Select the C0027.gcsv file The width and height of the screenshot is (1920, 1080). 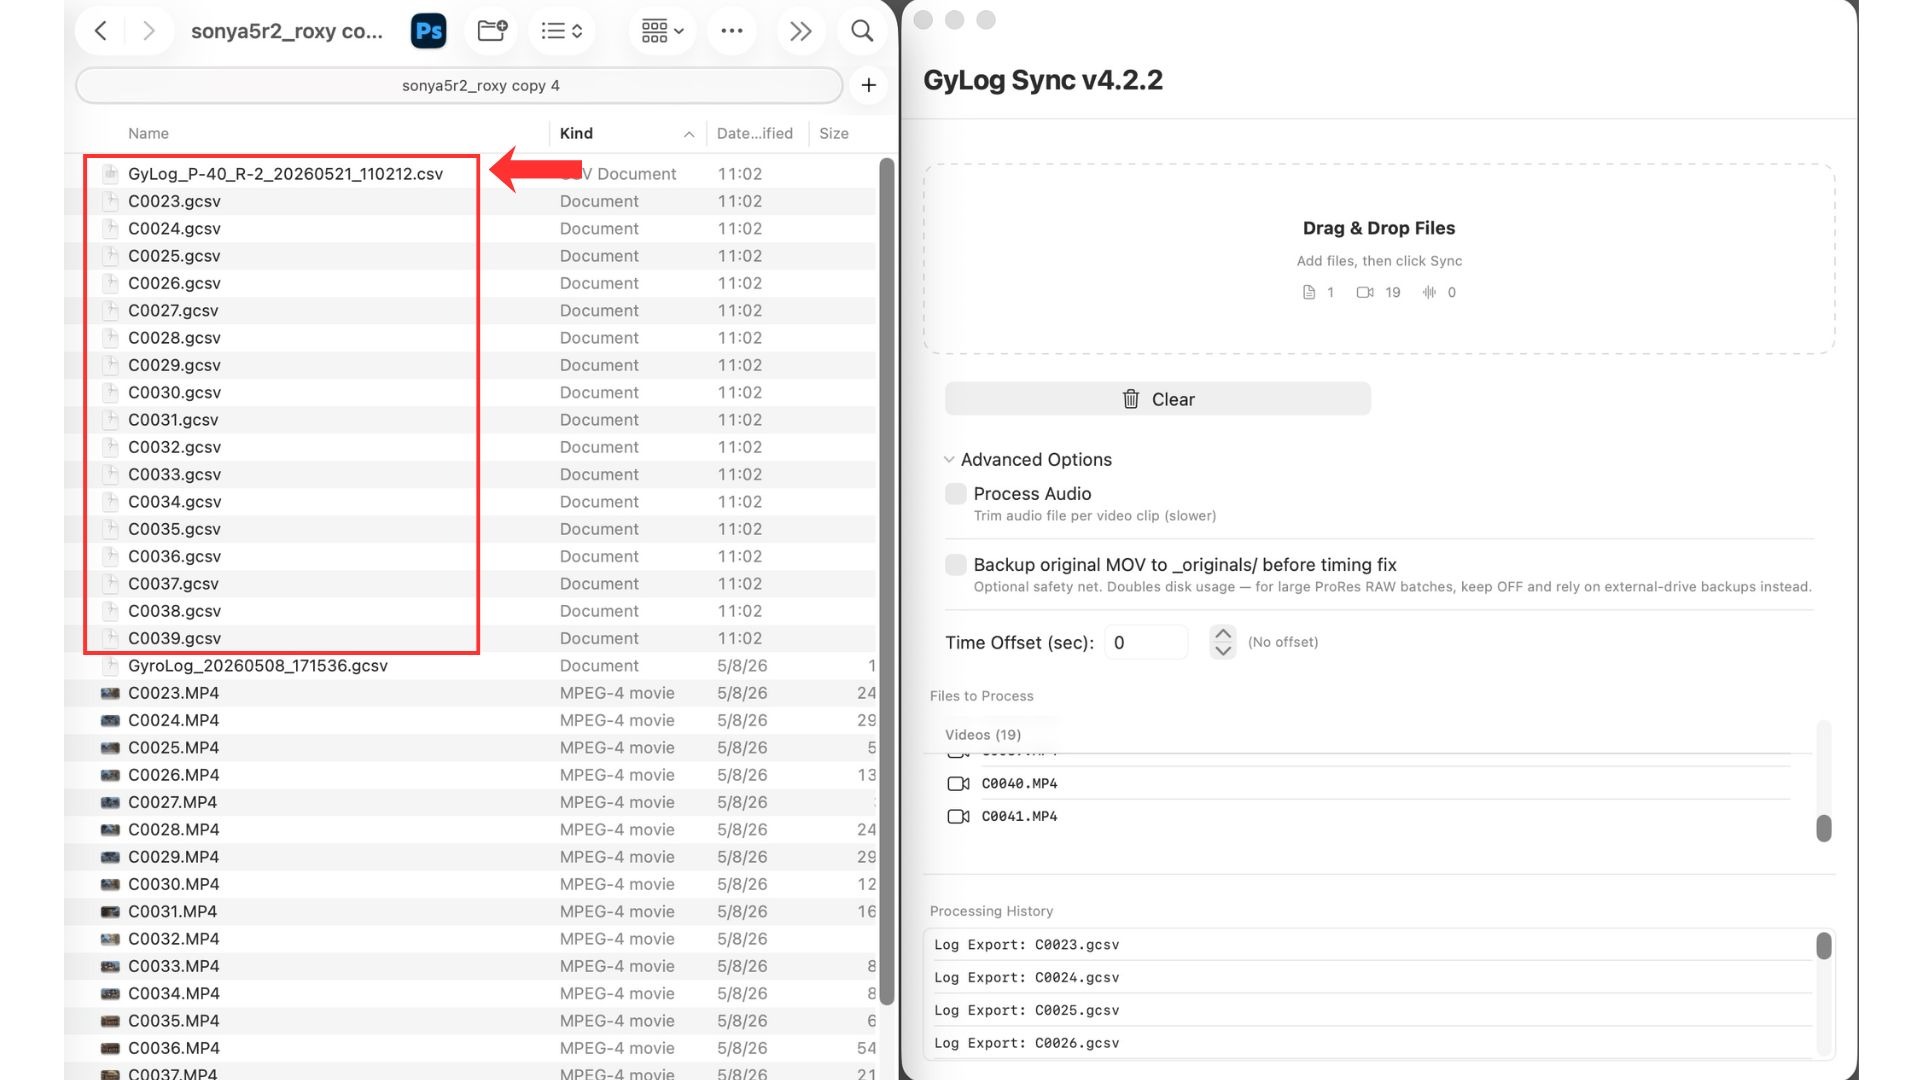pos(174,310)
